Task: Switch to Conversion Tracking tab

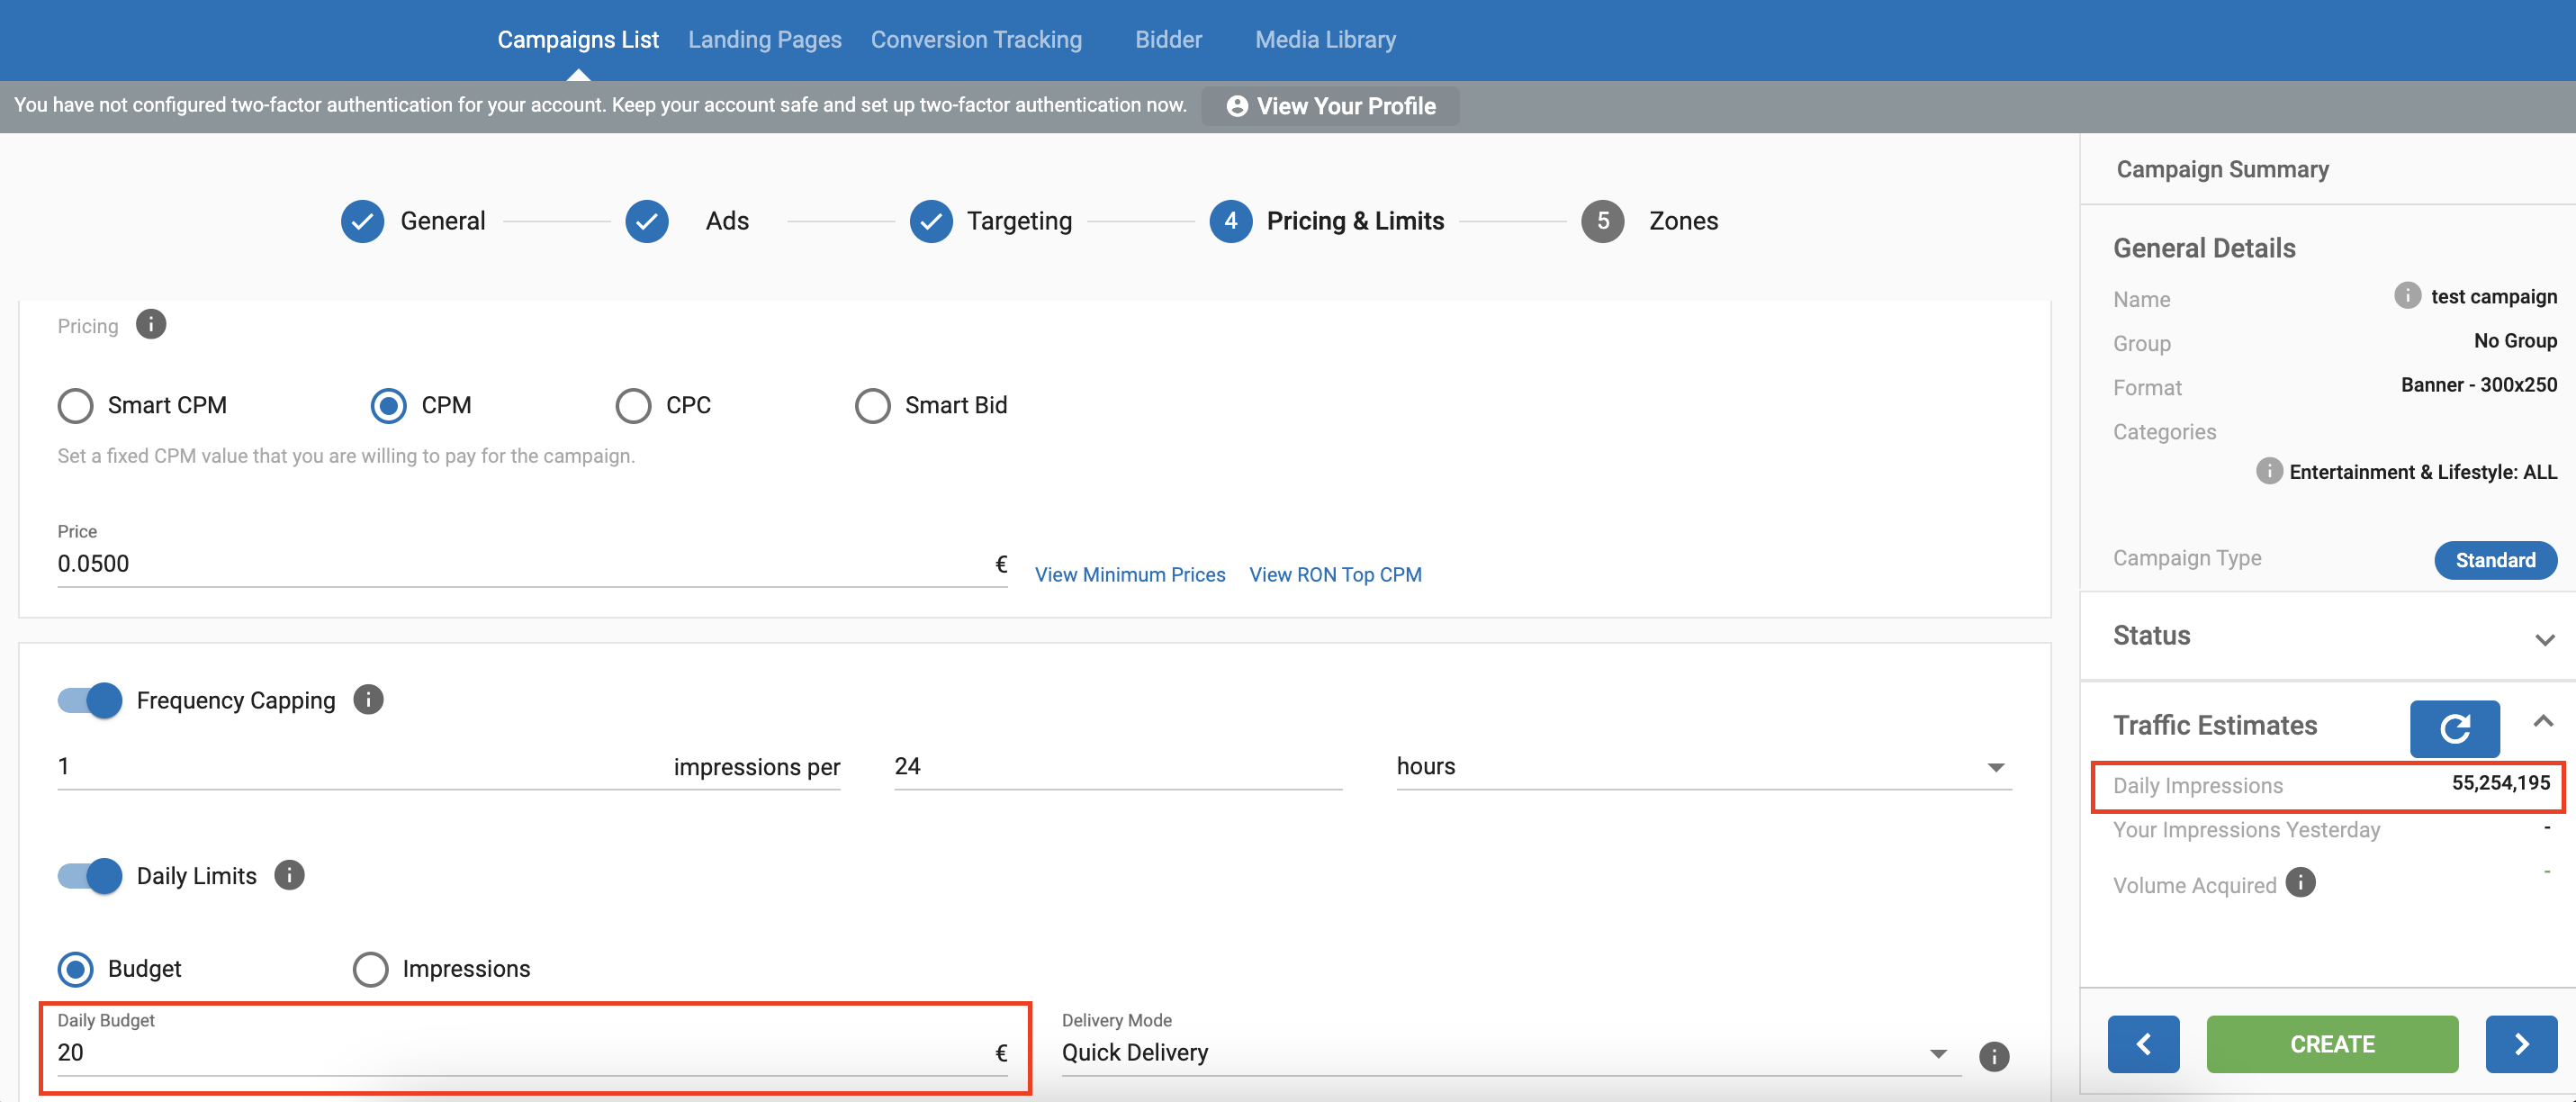Action: tap(976, 40)
